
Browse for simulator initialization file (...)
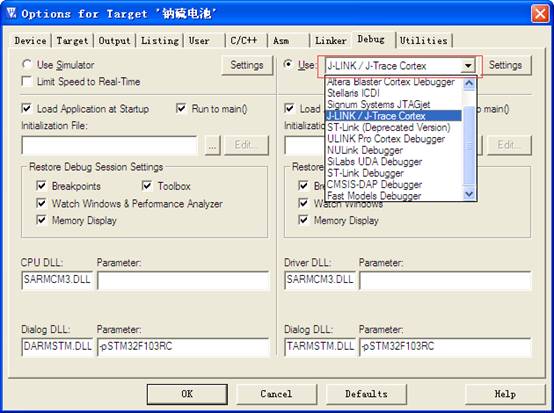click(x=212, y=145)
